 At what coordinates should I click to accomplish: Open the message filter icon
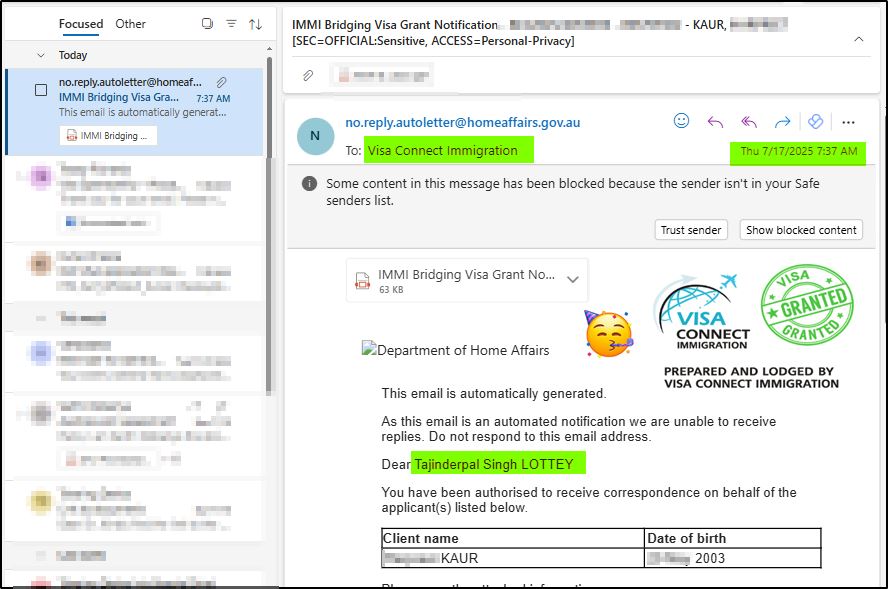[x=231, y=24]
